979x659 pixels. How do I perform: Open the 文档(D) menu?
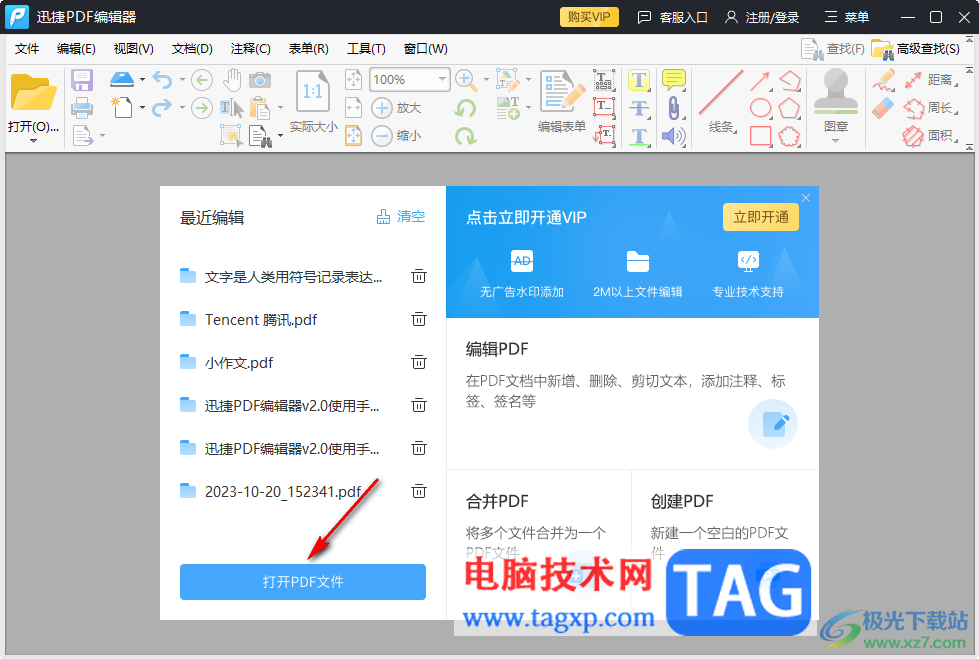click(192, 49)
